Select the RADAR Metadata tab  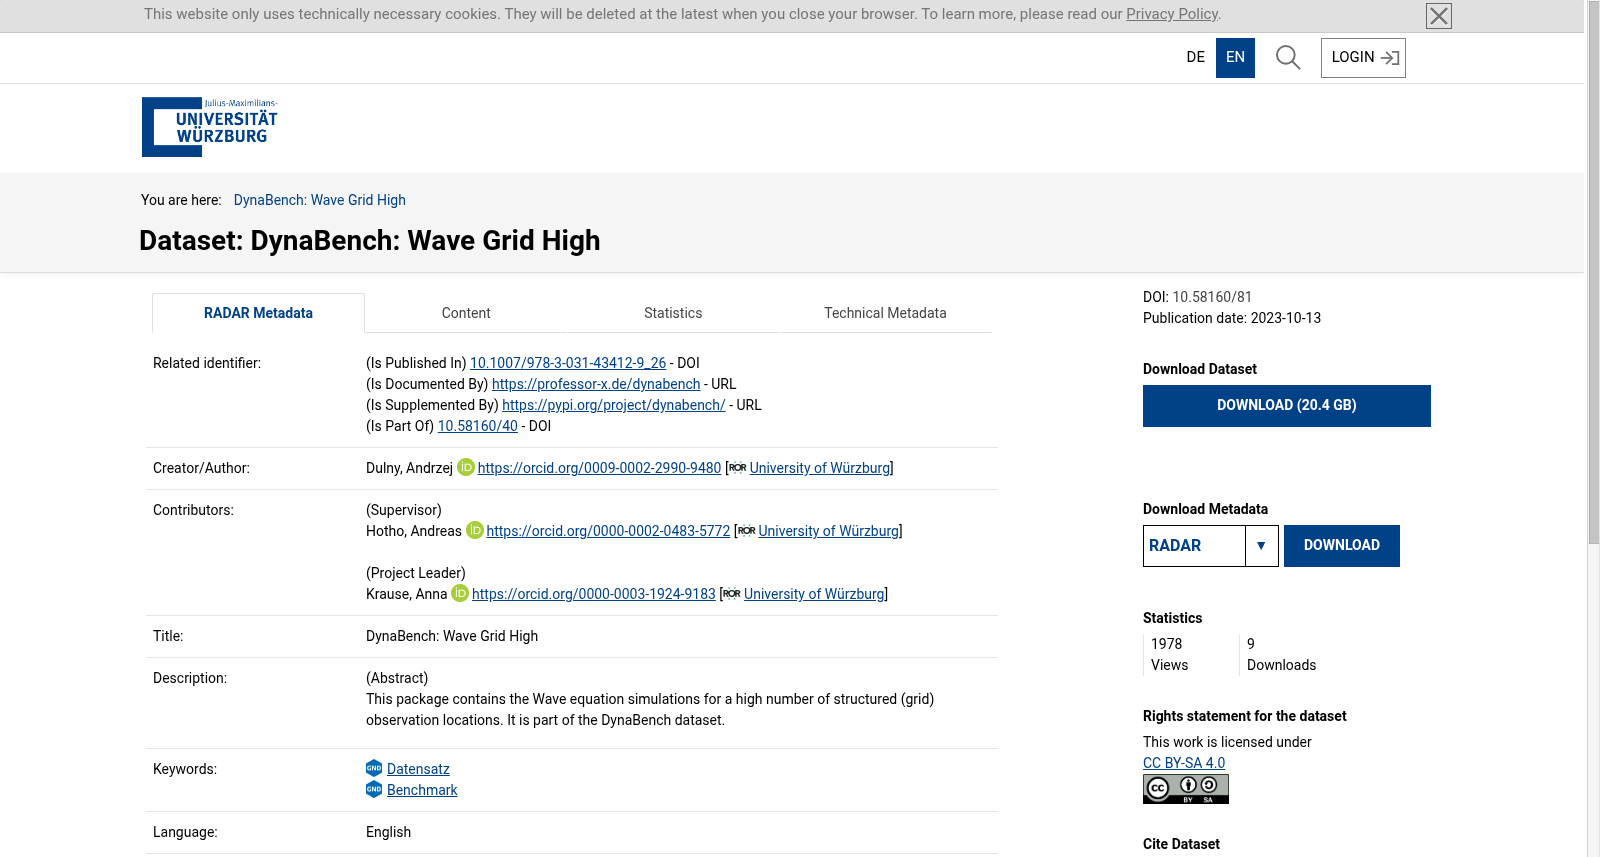pyautogui.click(x=258, y=313)
